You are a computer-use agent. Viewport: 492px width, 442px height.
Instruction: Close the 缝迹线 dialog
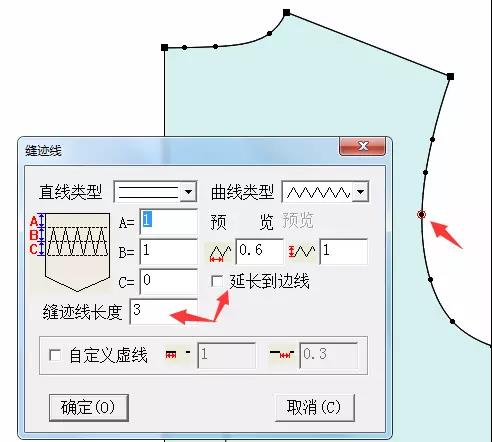click(x=363, y=146)
